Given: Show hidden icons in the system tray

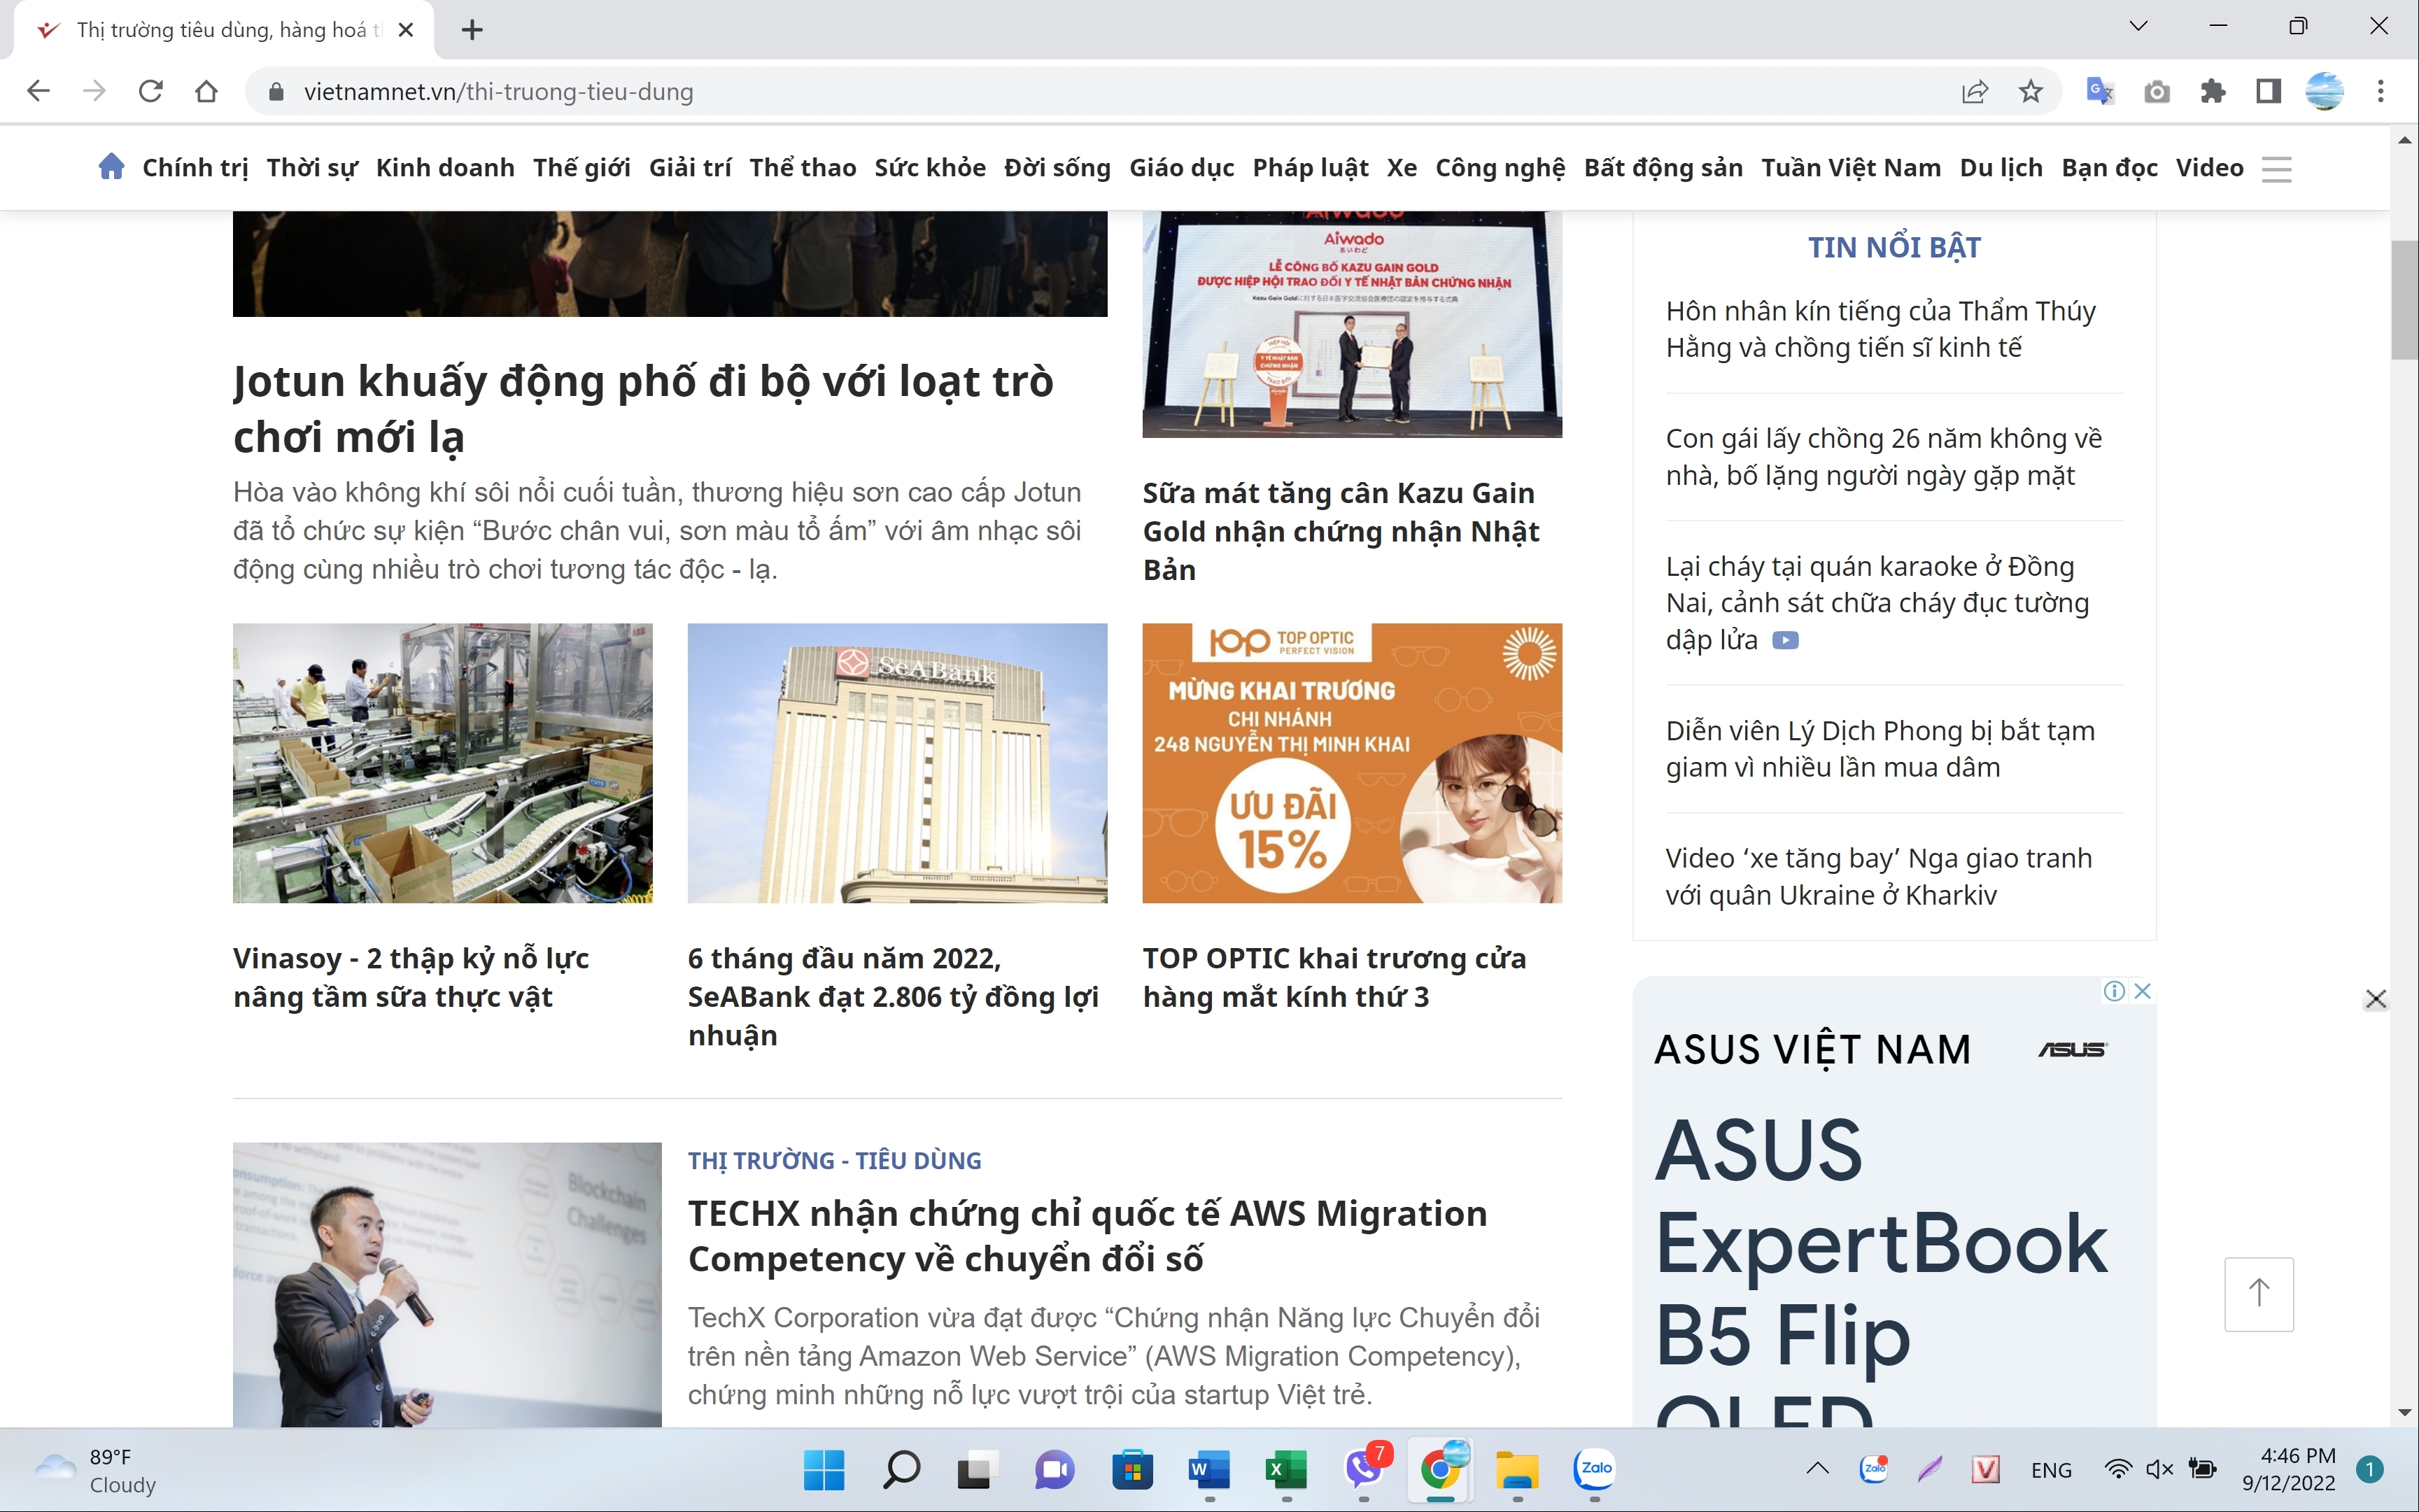Looking at the screenshot, I should [1817, 1469].
